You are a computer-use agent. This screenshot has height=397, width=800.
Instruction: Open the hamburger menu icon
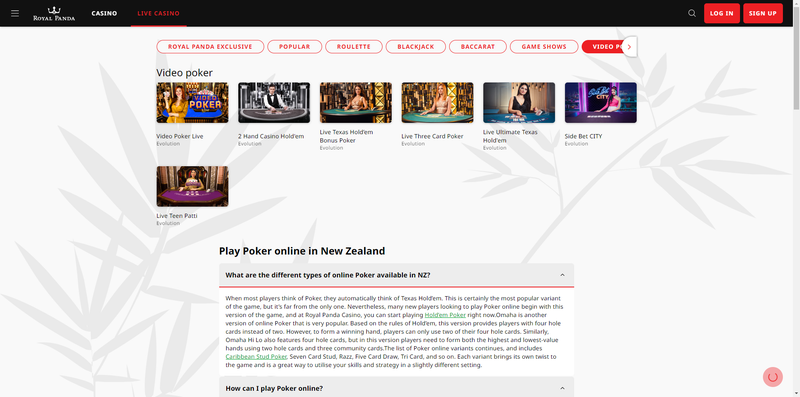pyautogui.click(x=15, y=13)
